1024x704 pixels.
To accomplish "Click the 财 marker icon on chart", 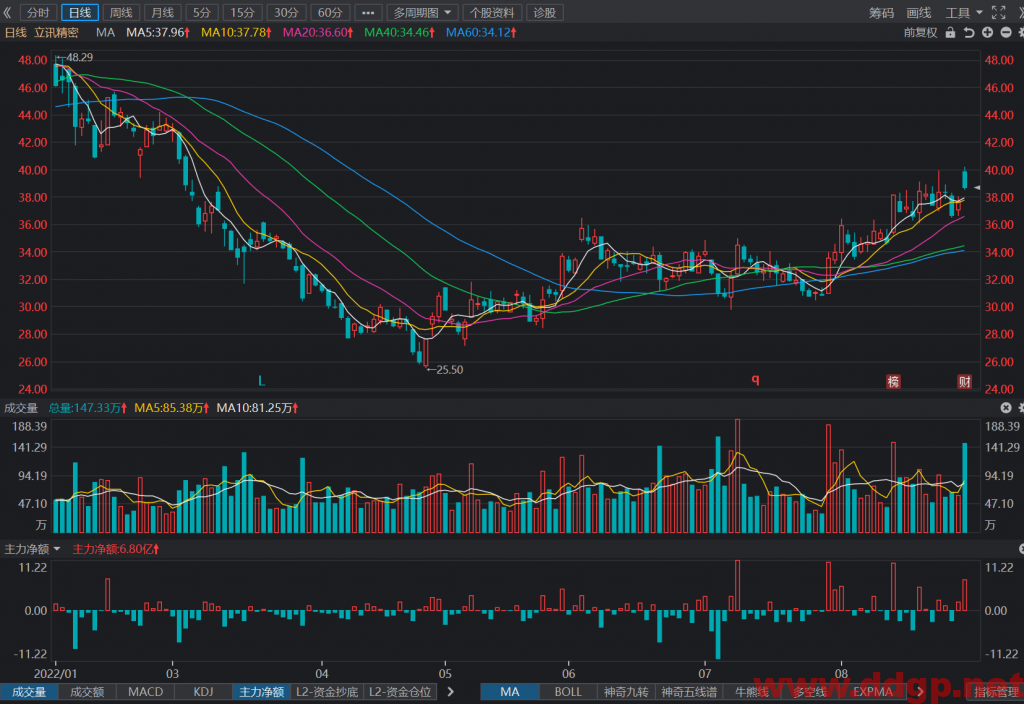I will (x=965, y=381).
